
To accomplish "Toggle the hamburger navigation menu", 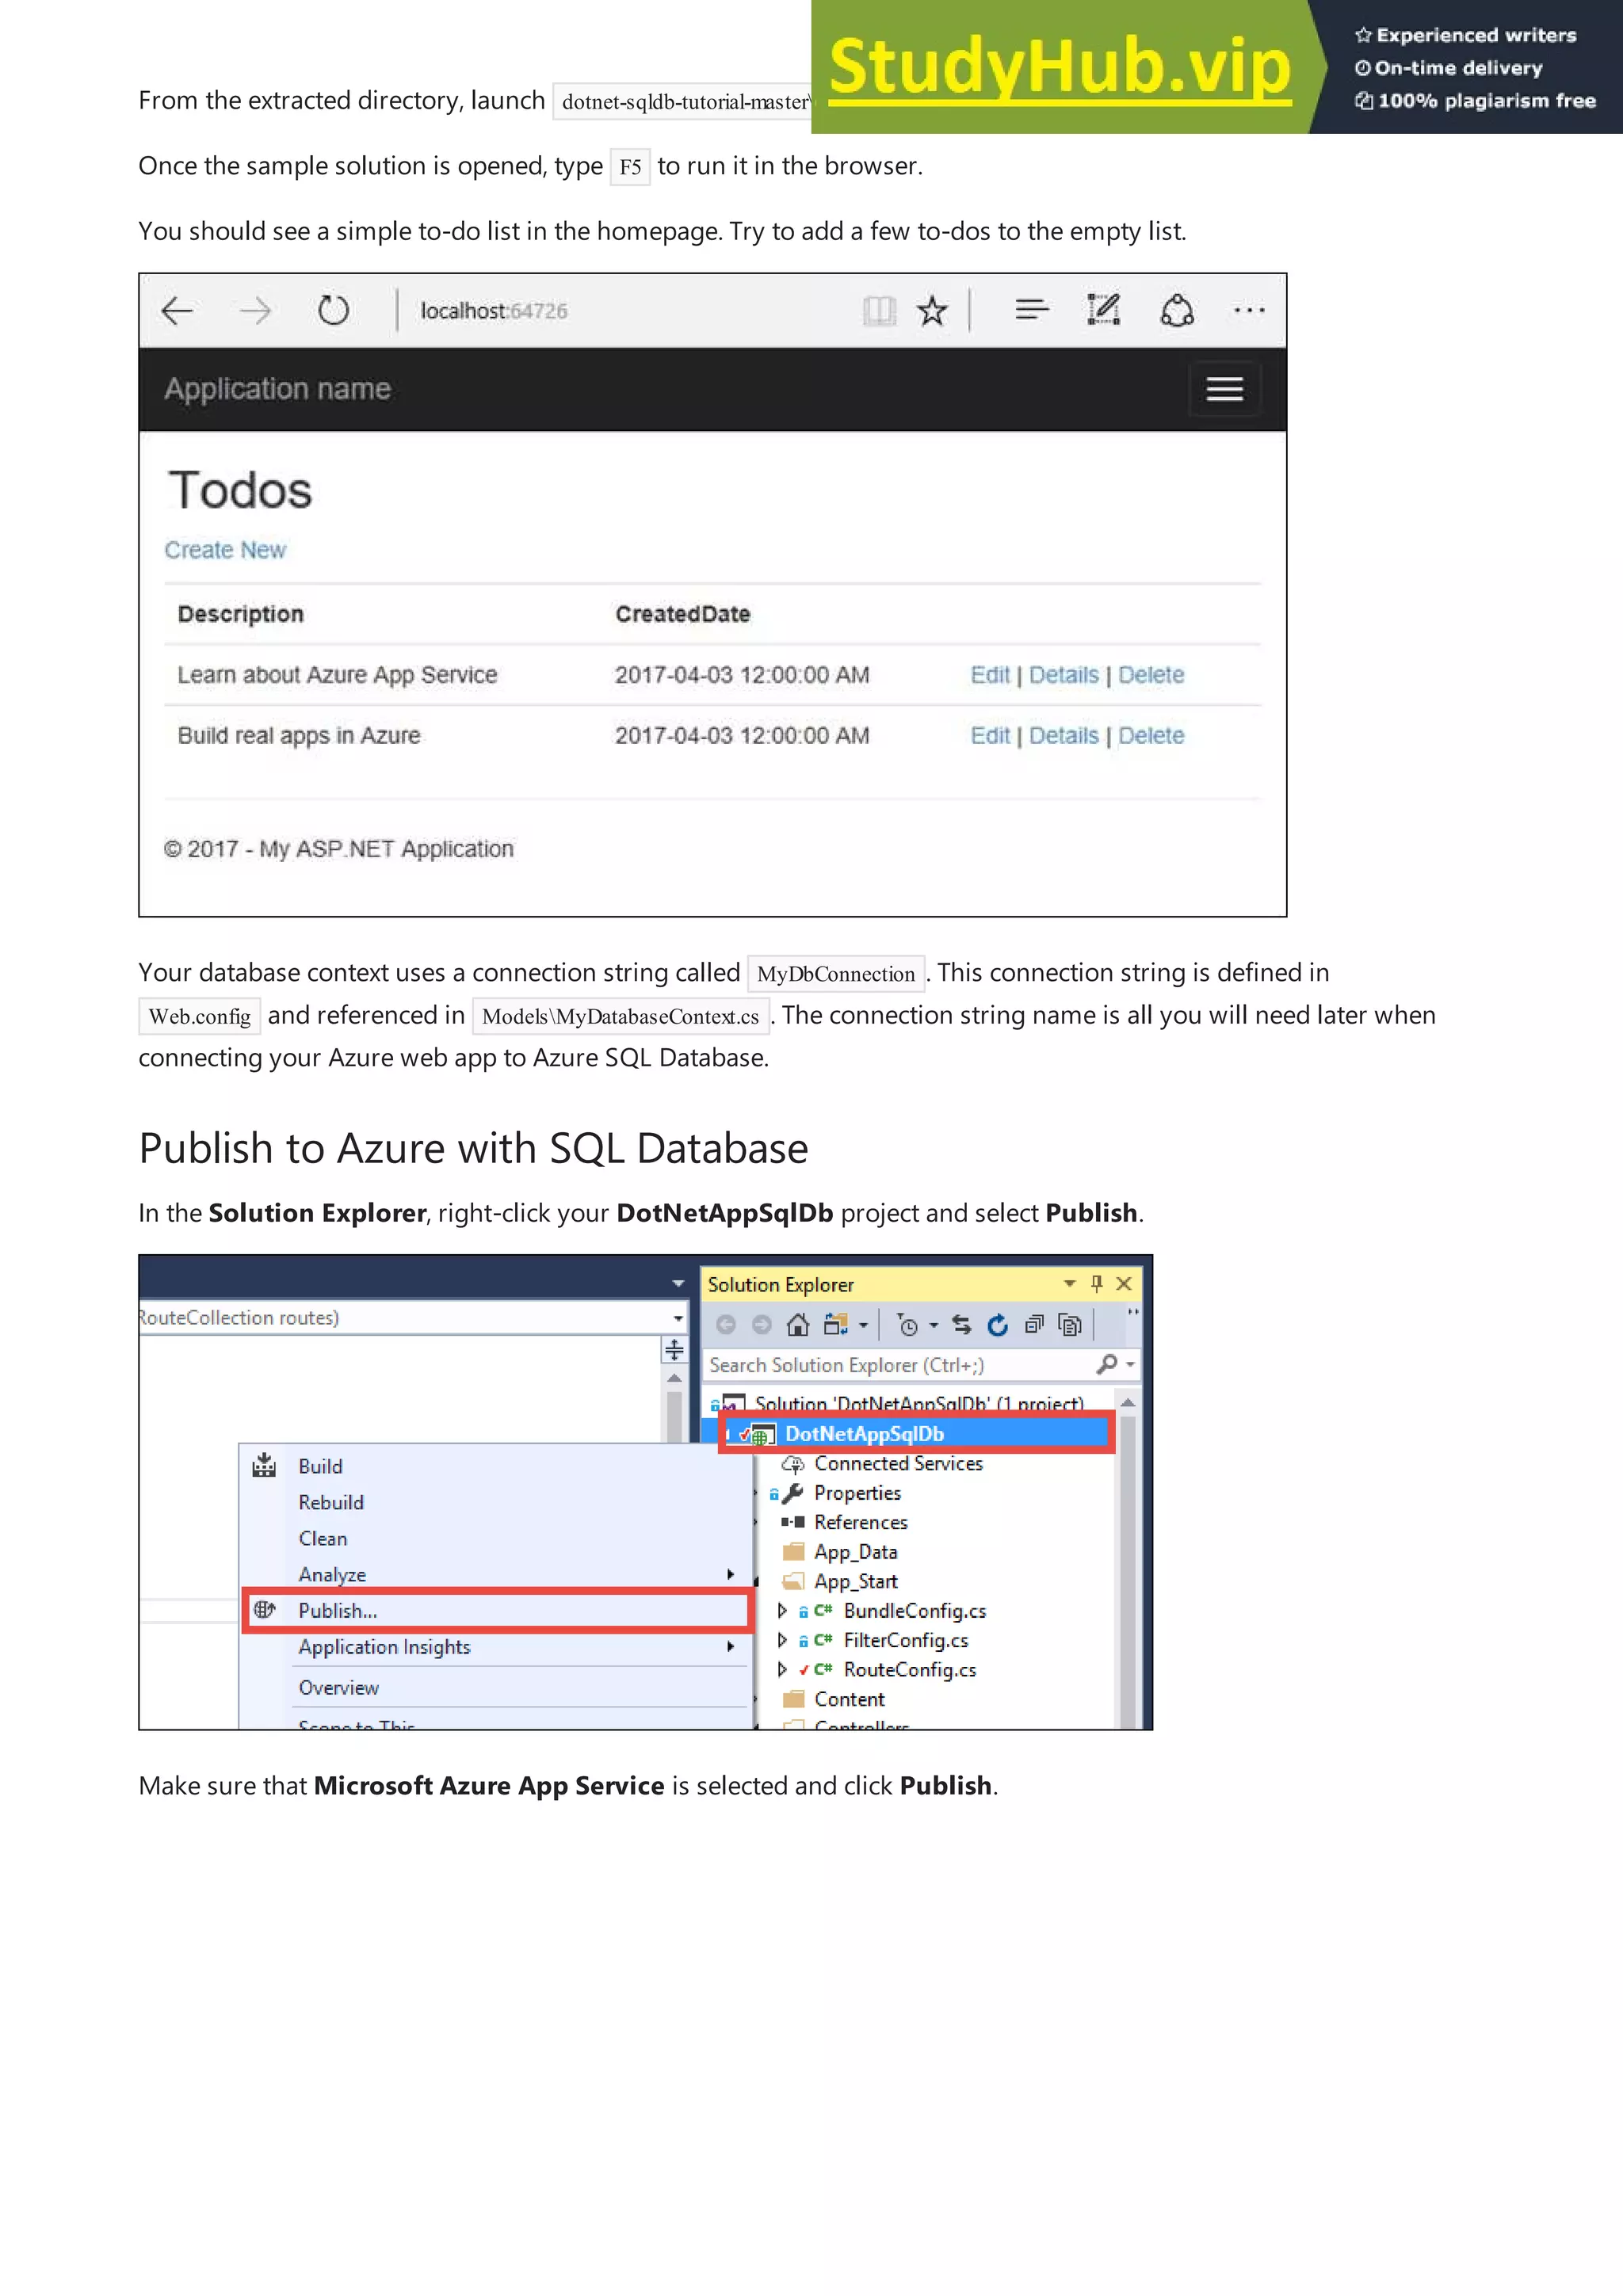I will coord(1224,389).
